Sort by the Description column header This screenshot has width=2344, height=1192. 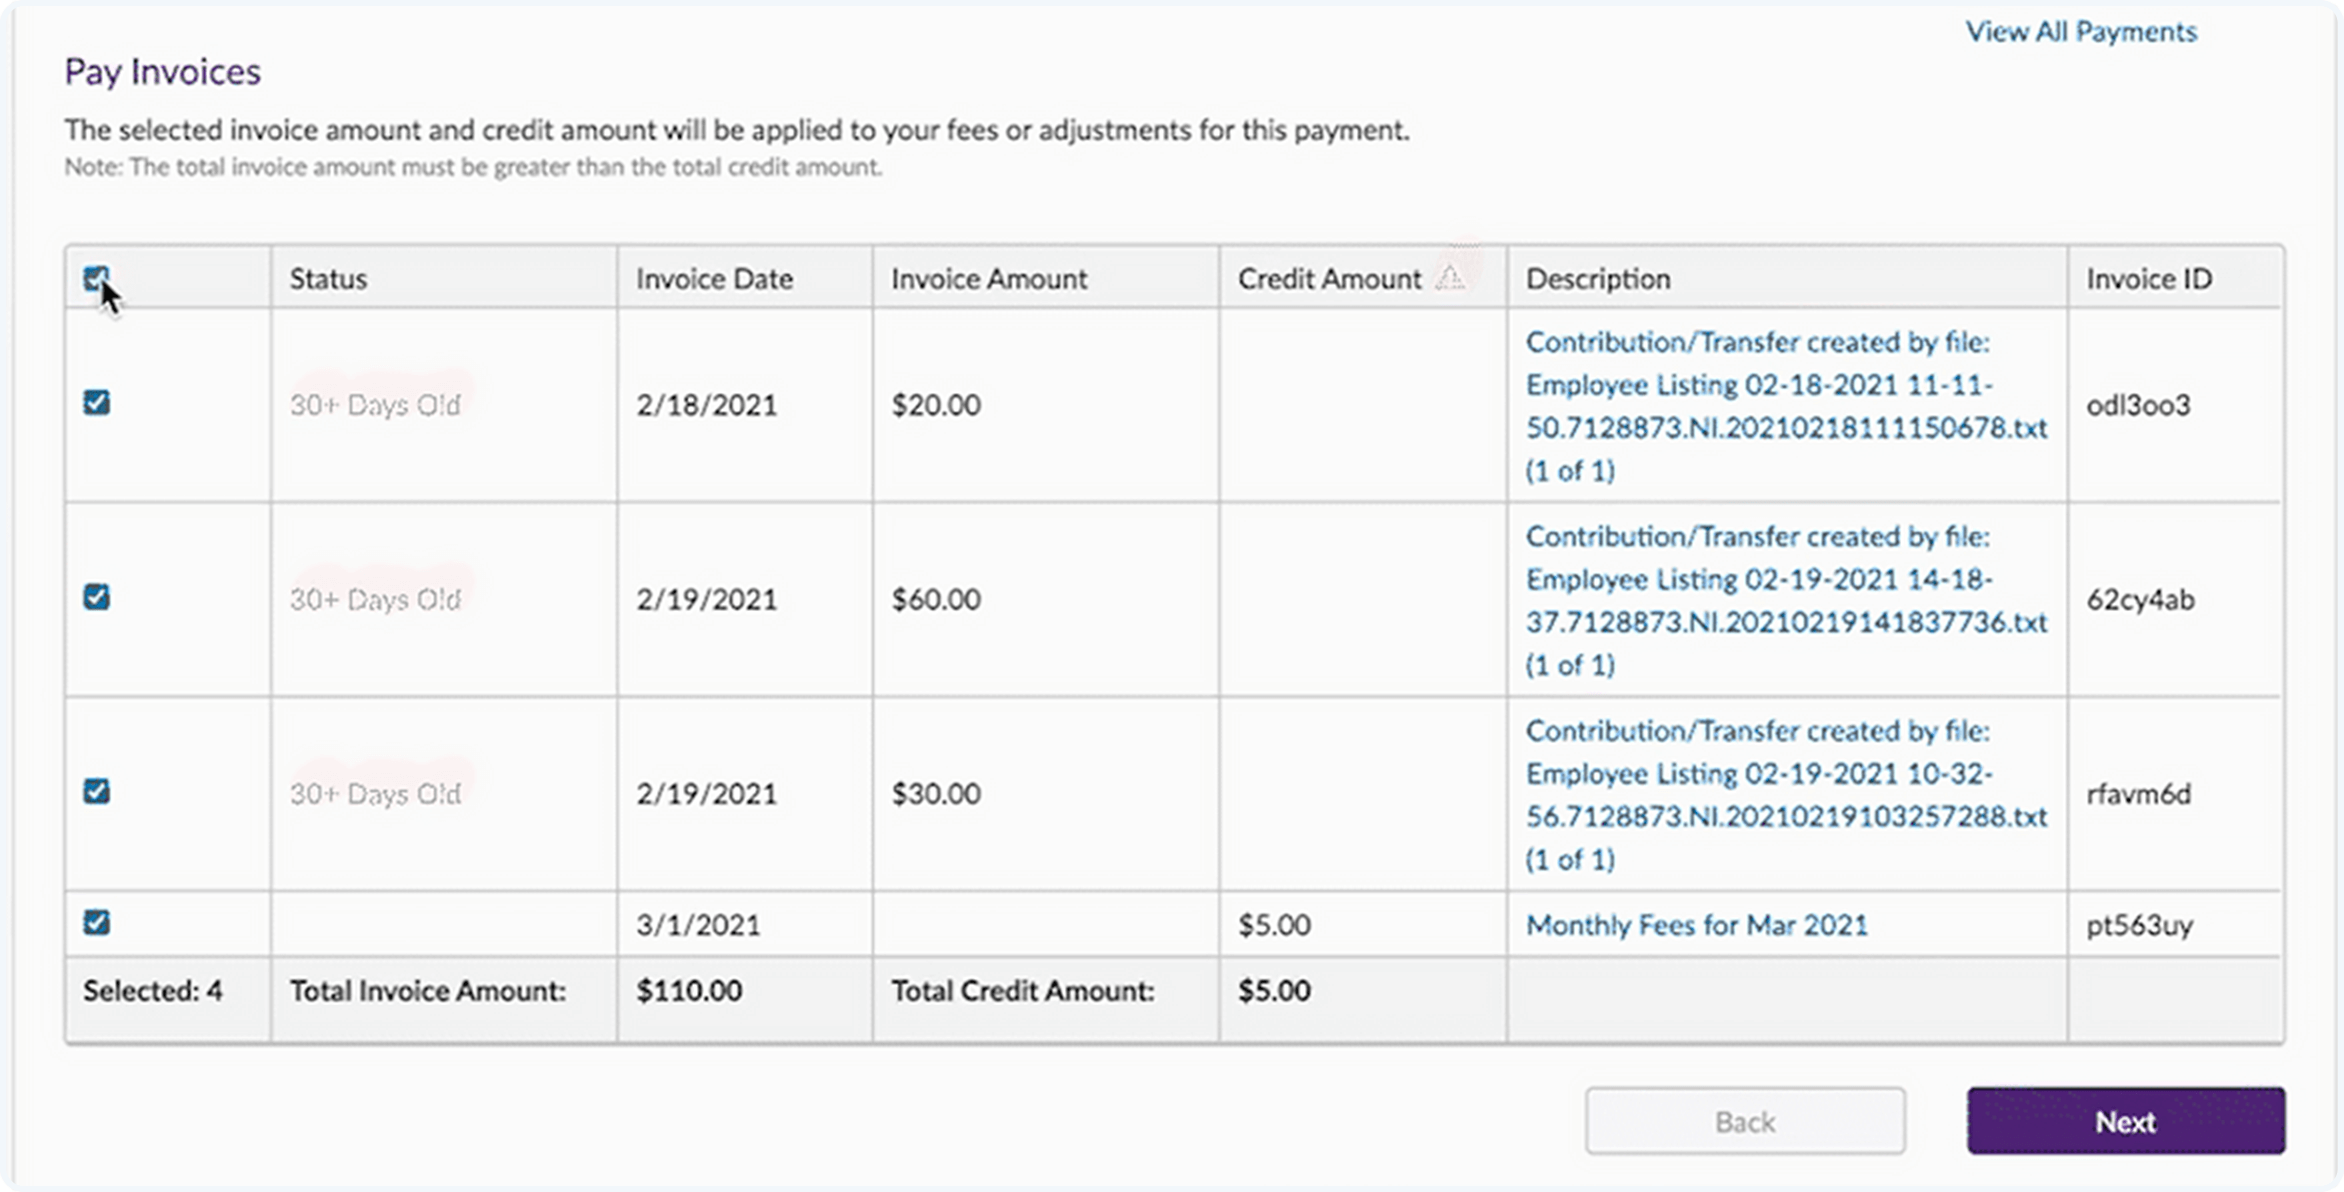pyautogui.click(x=1597, y=279)
